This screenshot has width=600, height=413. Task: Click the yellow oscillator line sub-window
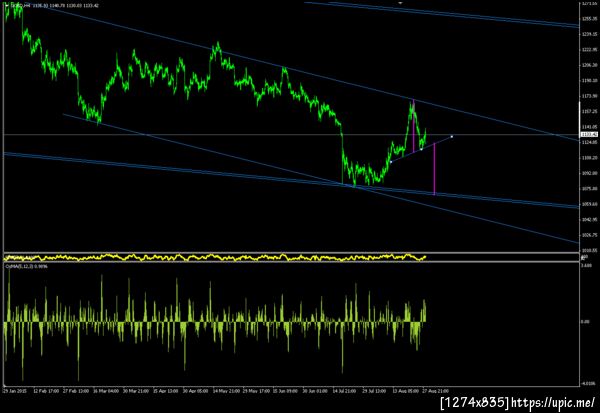click(x=291, y=257)
